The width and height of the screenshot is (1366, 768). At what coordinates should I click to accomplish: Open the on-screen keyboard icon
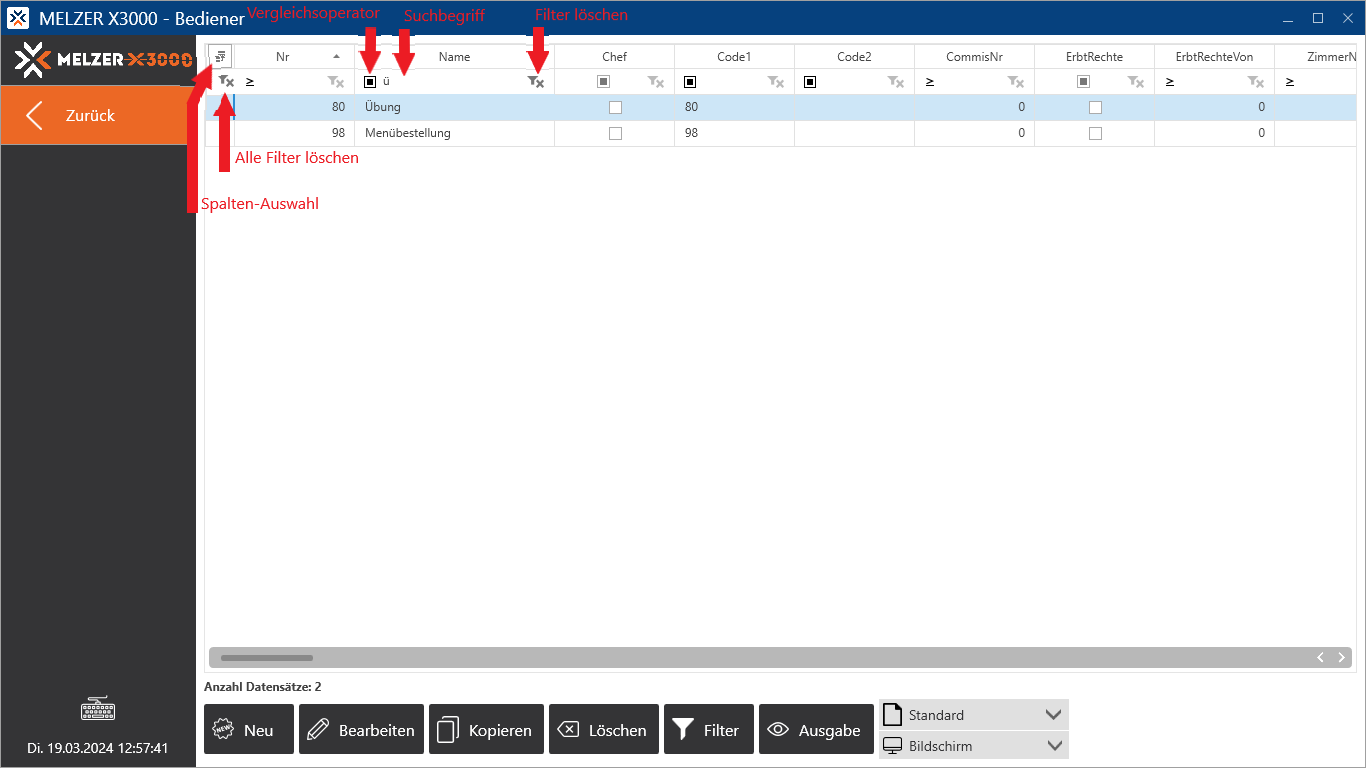tap(98, 710)
